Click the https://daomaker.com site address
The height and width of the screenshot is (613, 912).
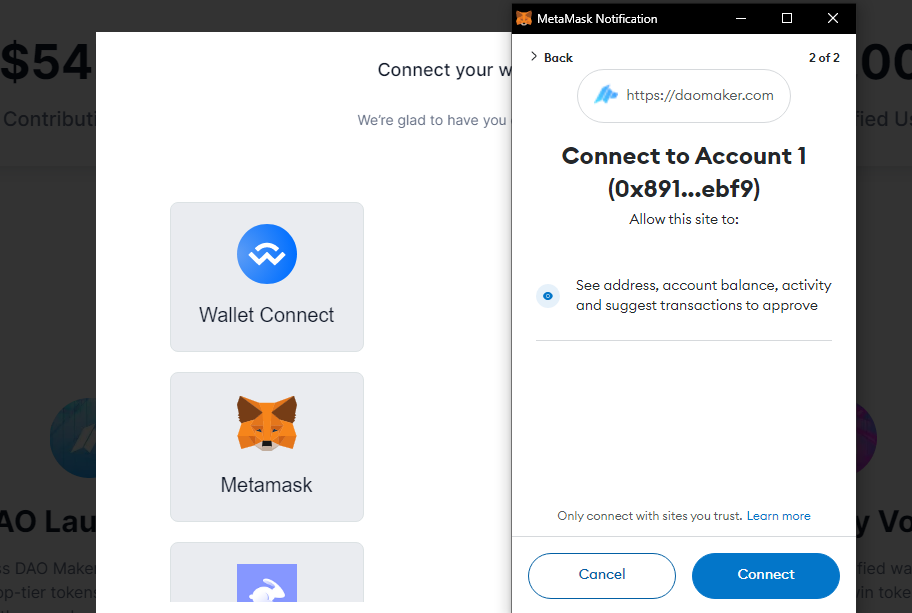click(700, 96)
